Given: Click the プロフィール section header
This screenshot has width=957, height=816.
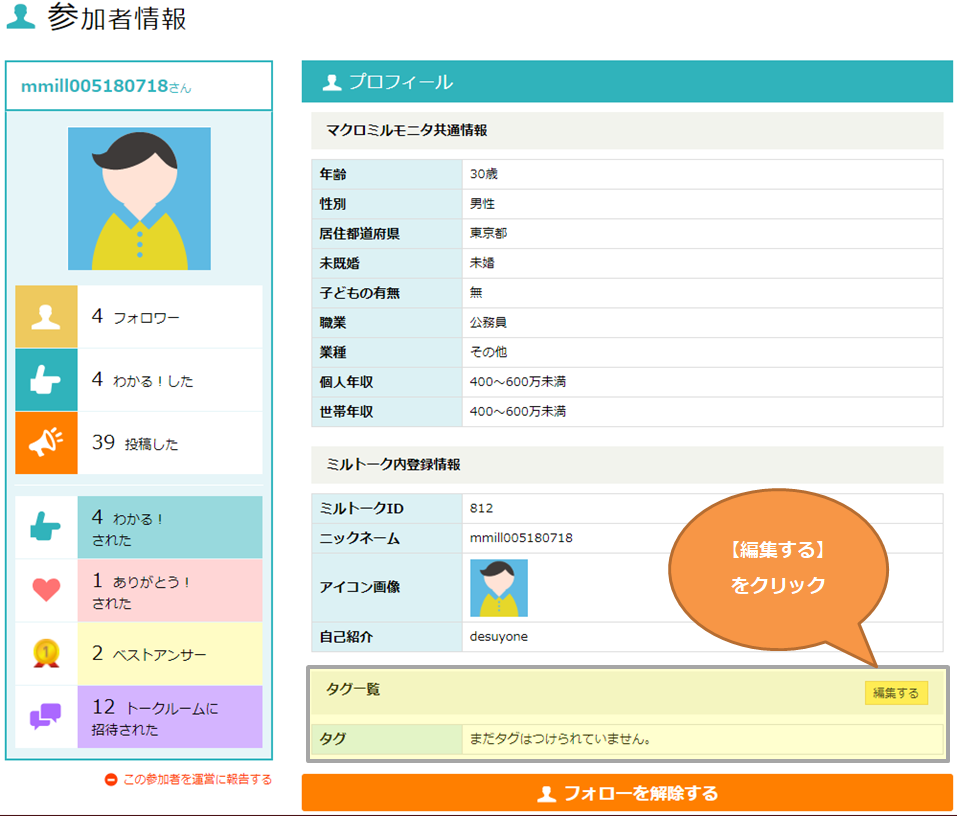Looking at the screenshot, I should click(400, 82).
